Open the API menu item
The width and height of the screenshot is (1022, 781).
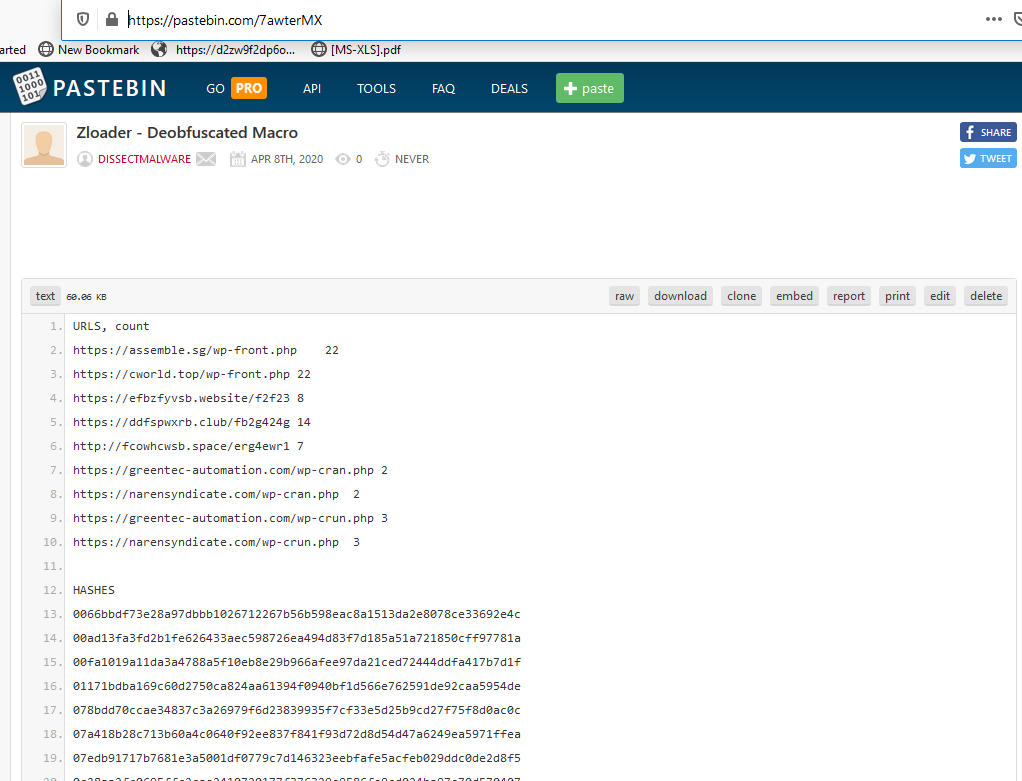tap(312, 89)
